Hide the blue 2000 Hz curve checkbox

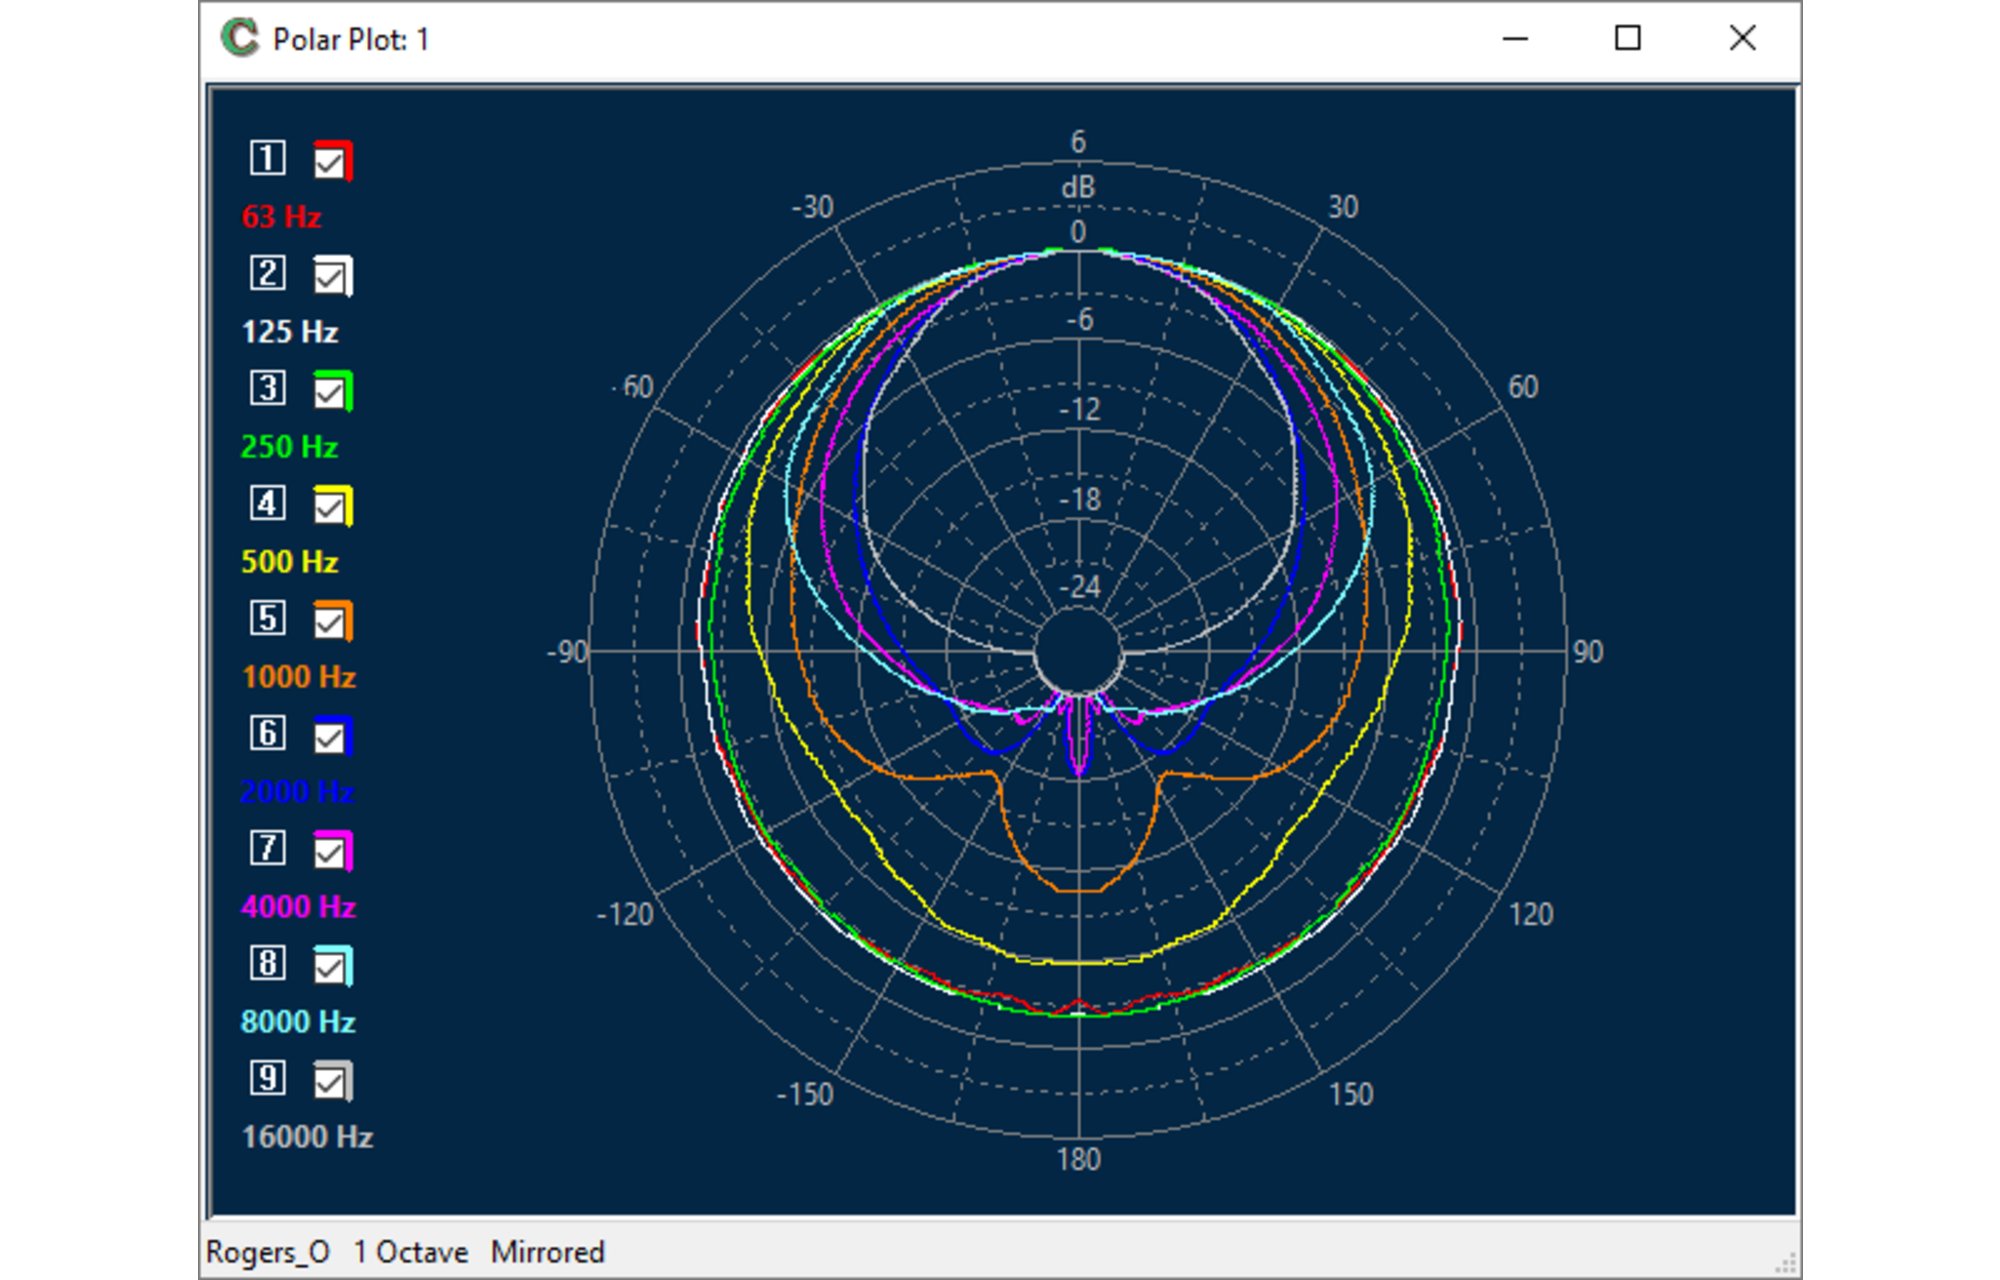tap(331, 736)
